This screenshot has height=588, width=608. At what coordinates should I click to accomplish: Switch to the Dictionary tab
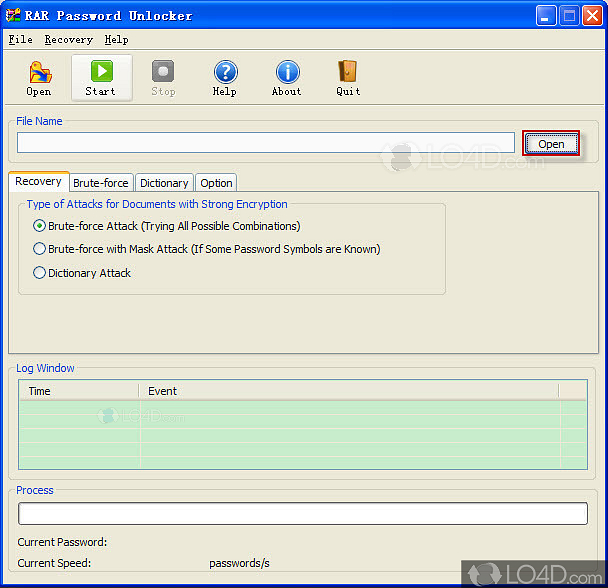164,183
